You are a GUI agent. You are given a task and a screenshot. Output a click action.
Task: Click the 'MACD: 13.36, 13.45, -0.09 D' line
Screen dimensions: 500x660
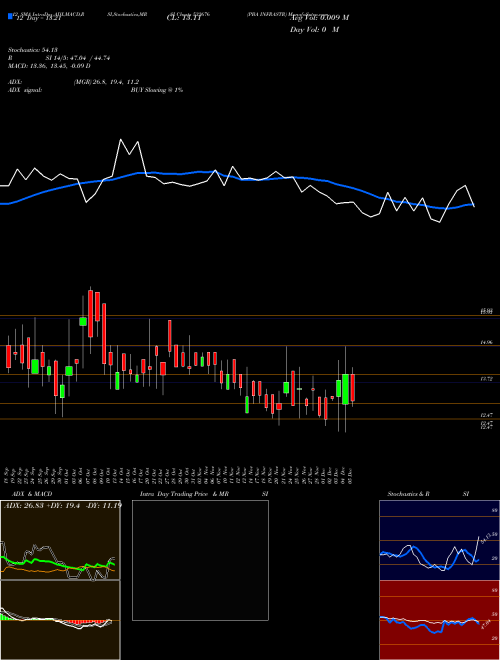(x=50, y=66)
